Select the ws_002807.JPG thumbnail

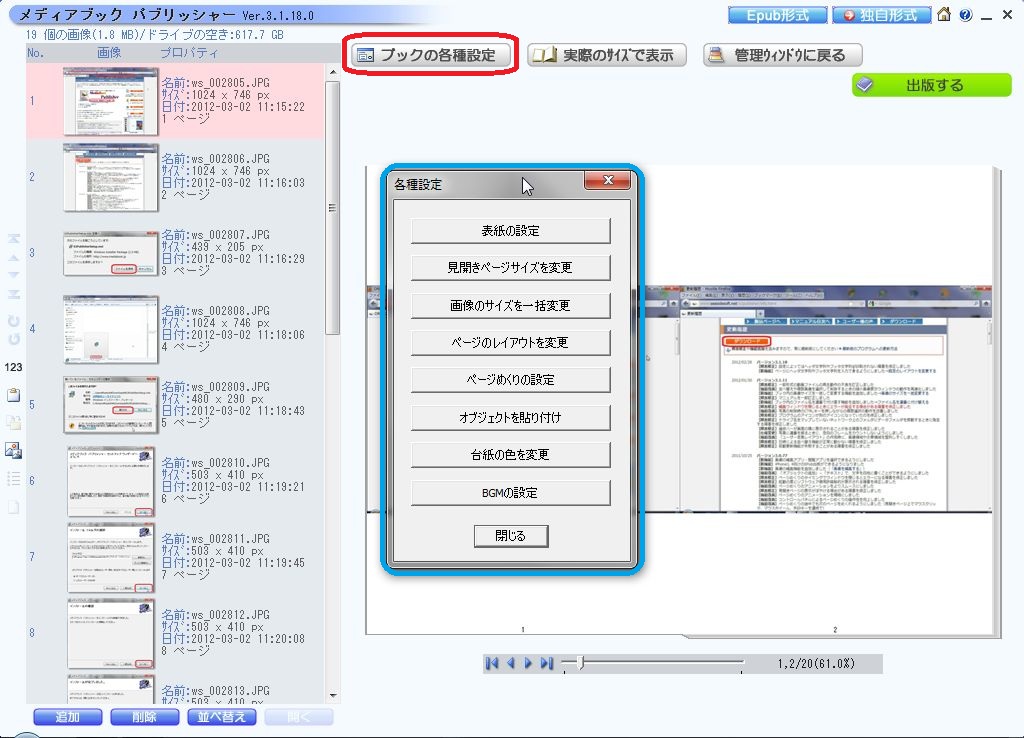109,253
